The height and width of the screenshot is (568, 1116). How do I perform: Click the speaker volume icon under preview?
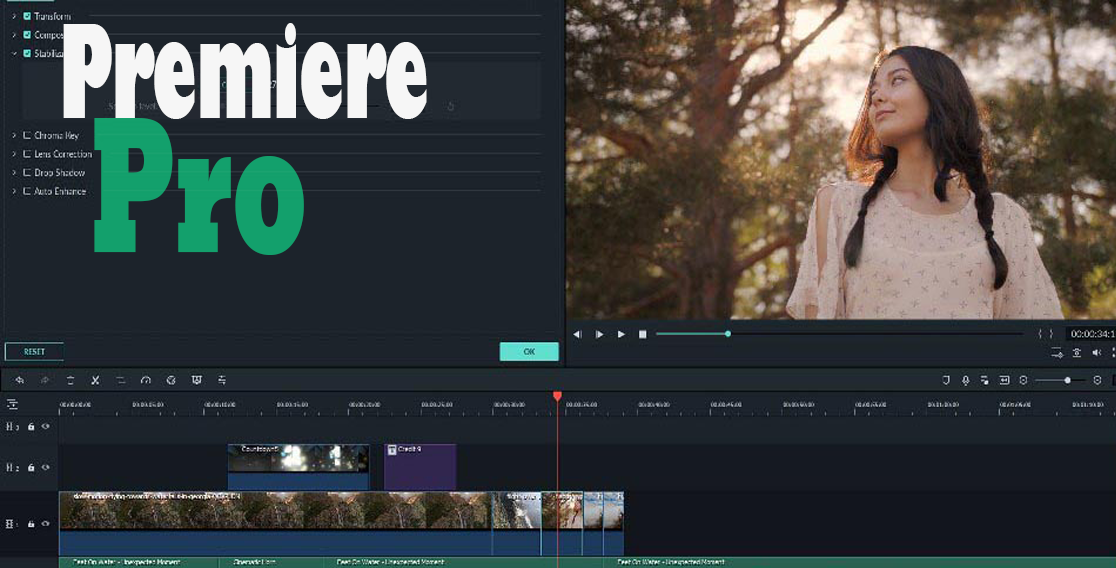click(1097, 353)
